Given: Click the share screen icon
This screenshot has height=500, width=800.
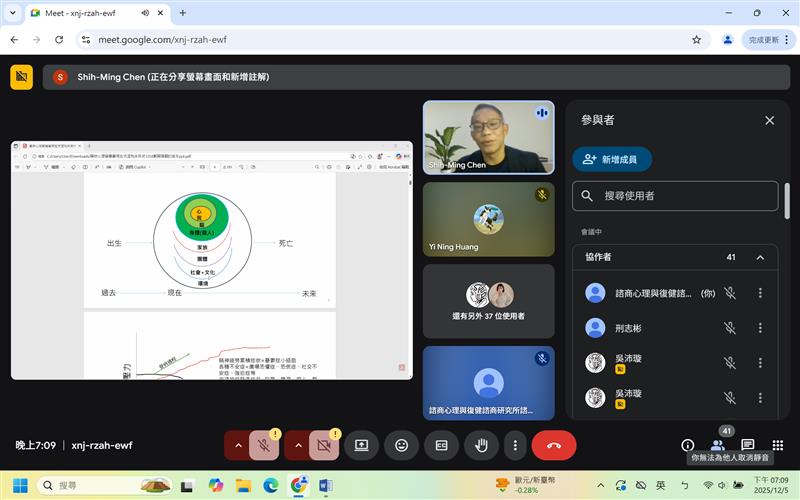Looking at the screenshot, I should click(361, 445).
